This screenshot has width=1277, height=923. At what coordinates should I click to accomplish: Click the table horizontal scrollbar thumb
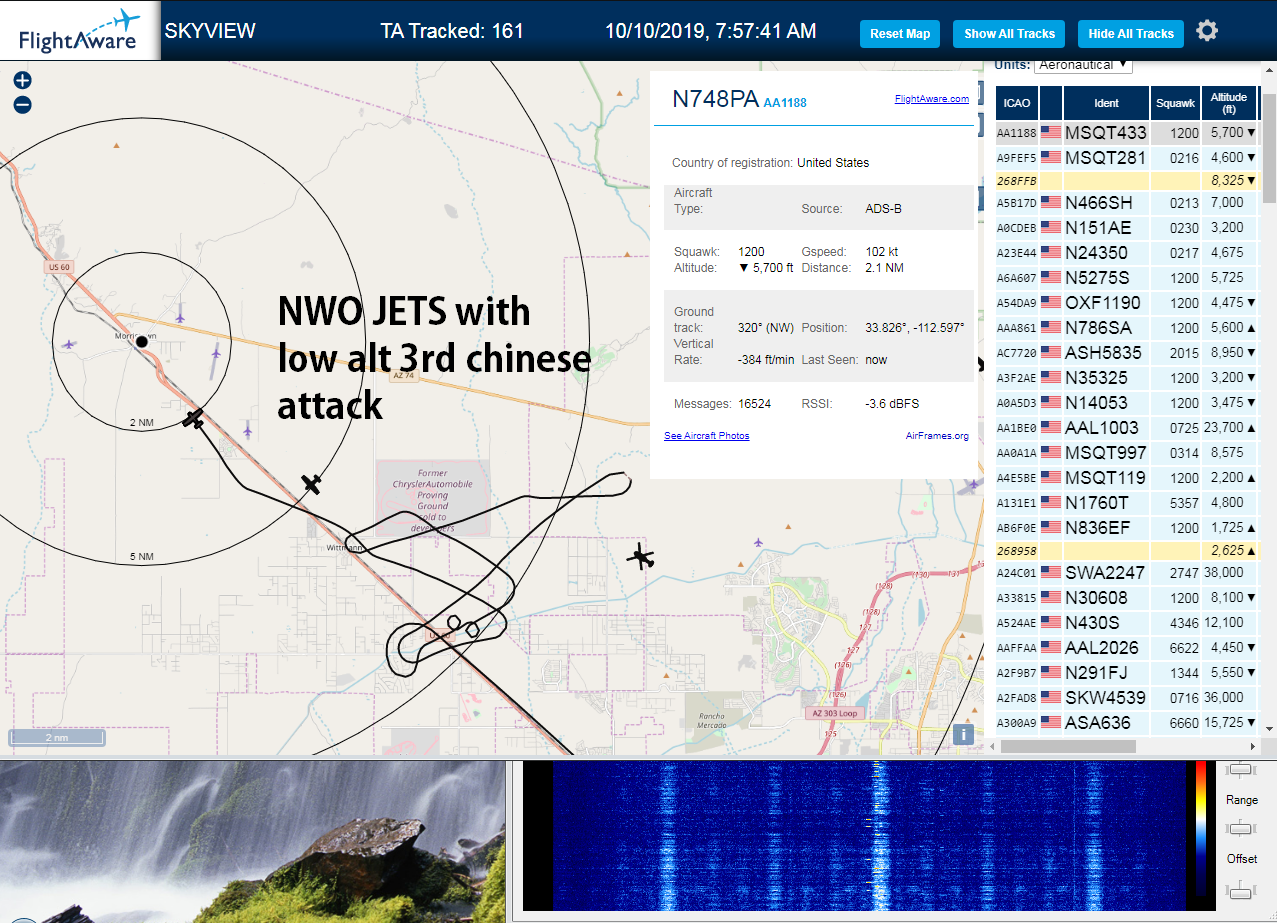tap(1066, 746)
